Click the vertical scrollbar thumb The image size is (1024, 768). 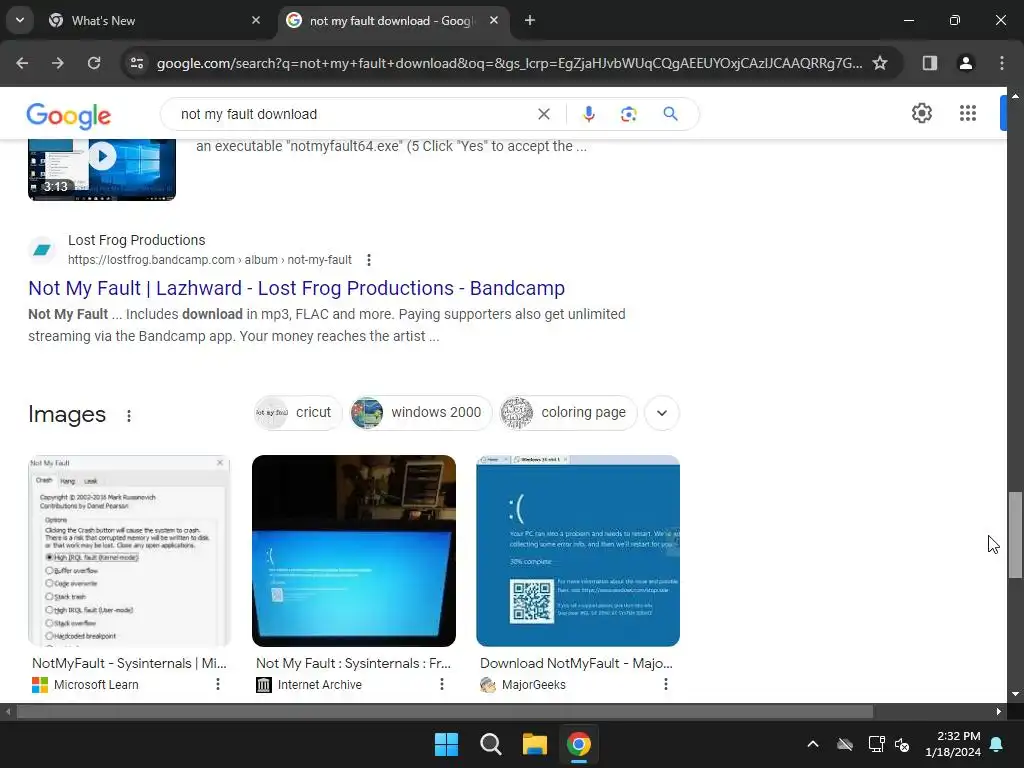pos(1015,535)
